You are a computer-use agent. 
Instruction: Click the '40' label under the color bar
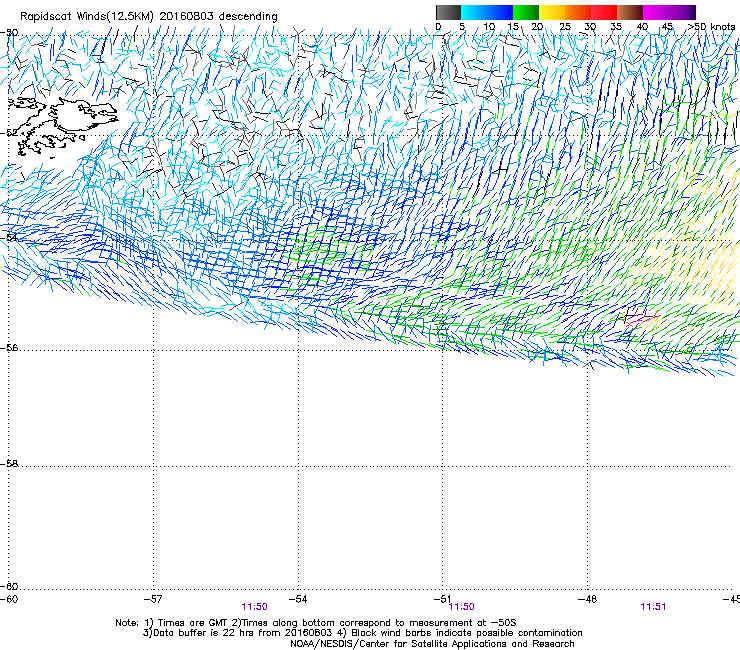pyautogui.click(x=642, y=27)
